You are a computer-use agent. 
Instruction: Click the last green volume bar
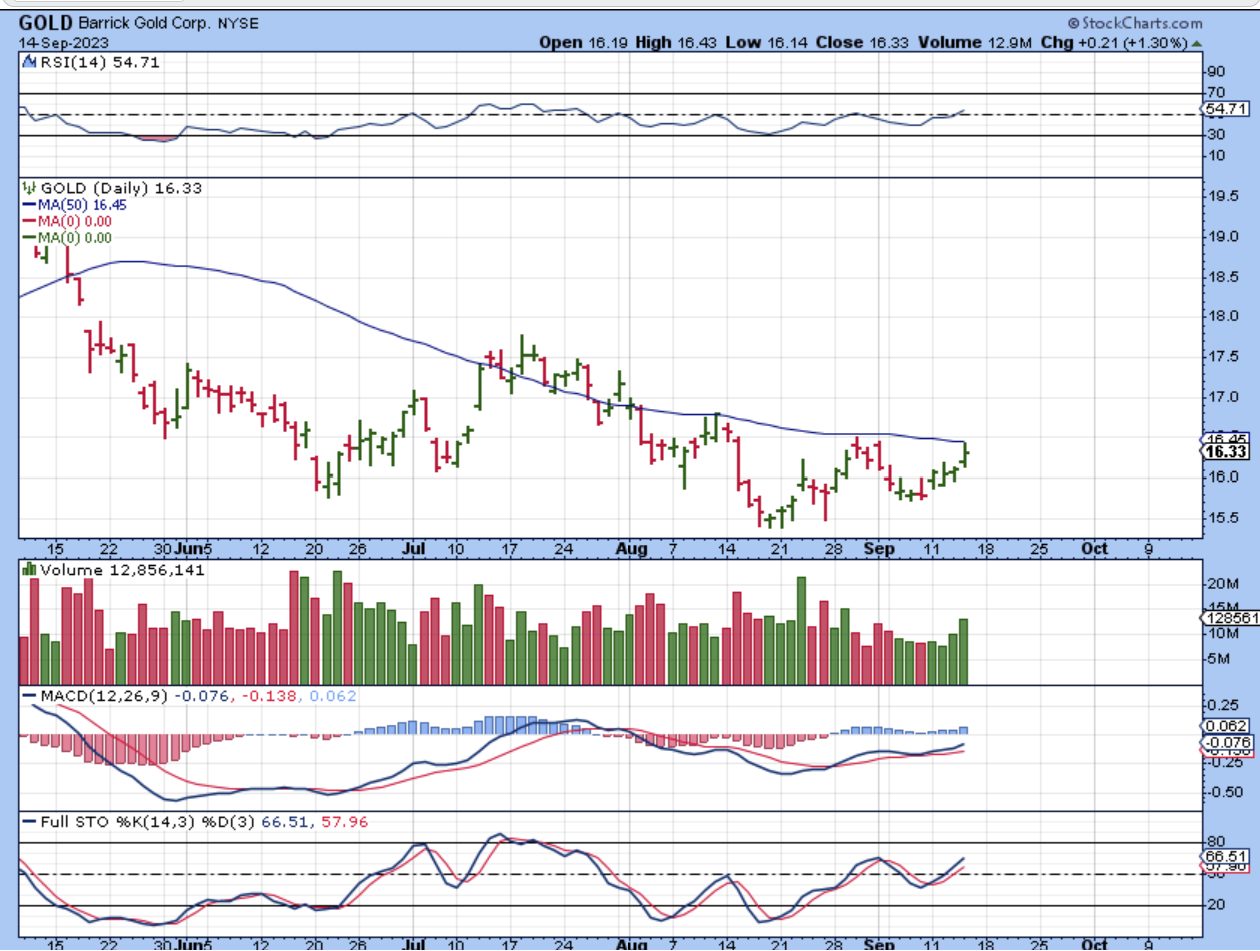pos(964,652)
